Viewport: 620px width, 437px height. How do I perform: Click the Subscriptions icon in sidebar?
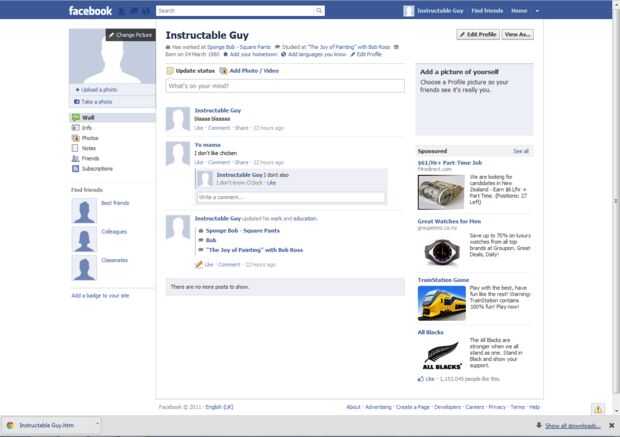(76, 168)
